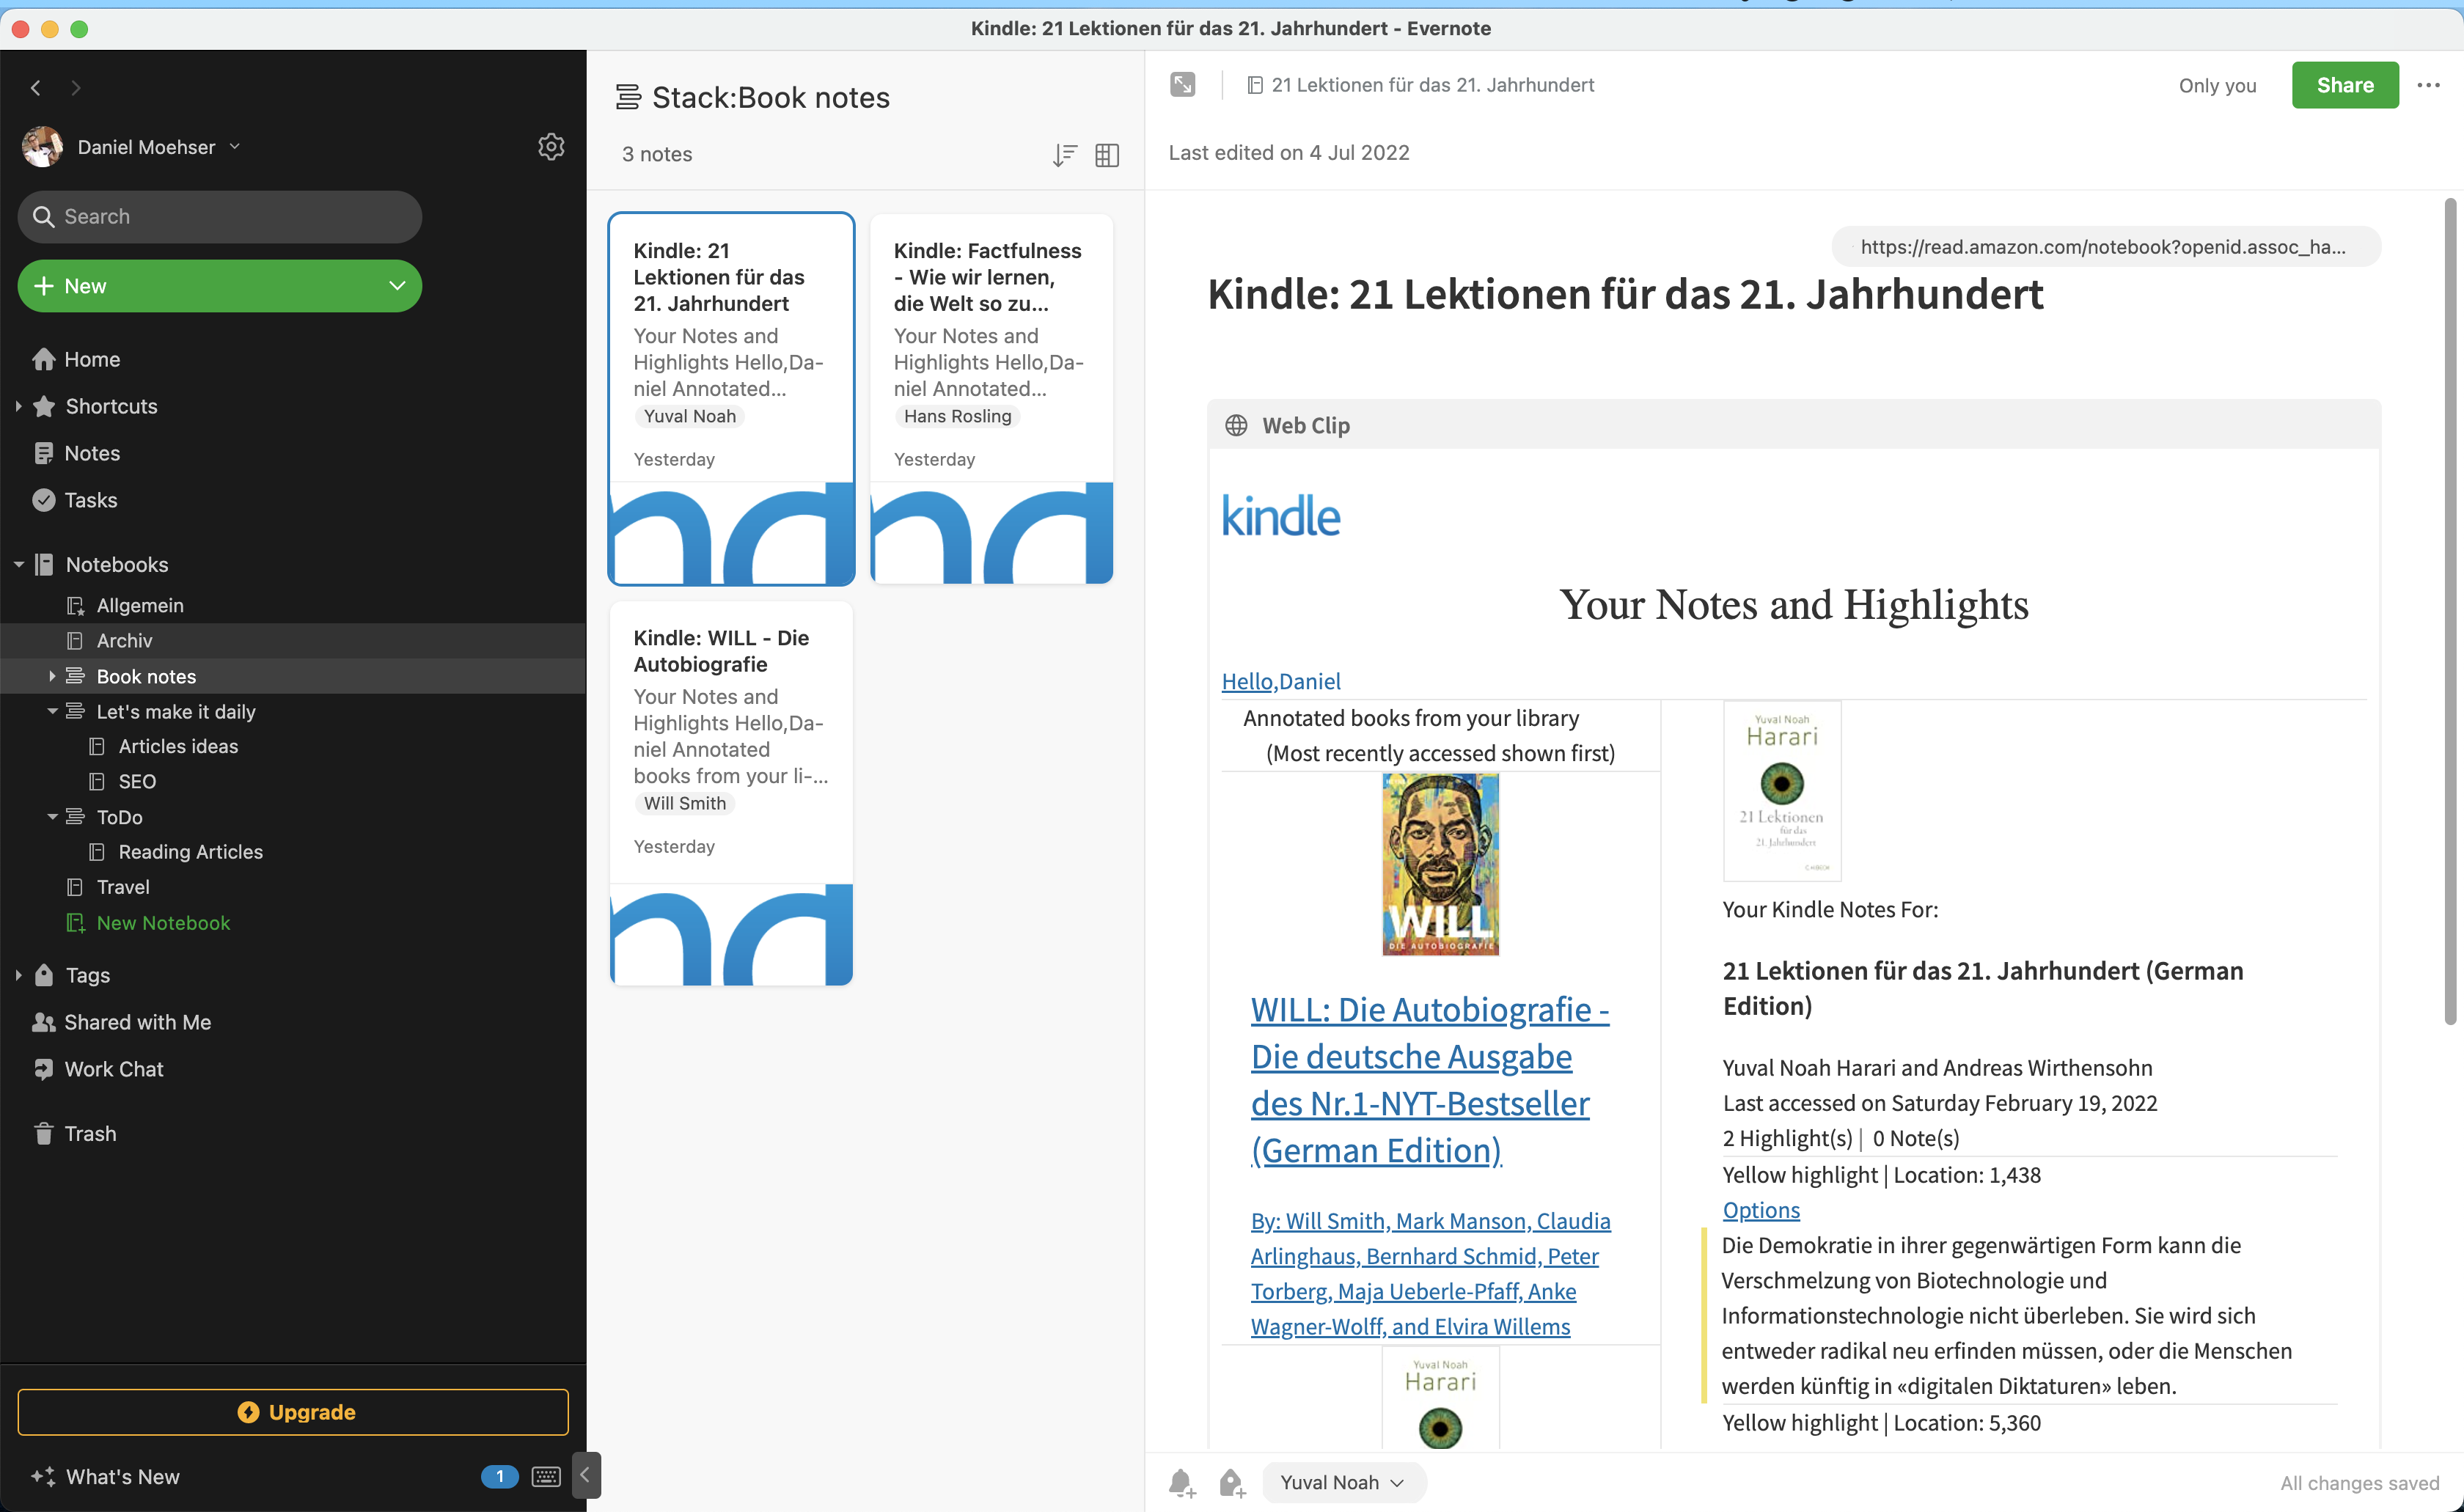Collapse the sidebar with the chevron handle

[586, 1474]
